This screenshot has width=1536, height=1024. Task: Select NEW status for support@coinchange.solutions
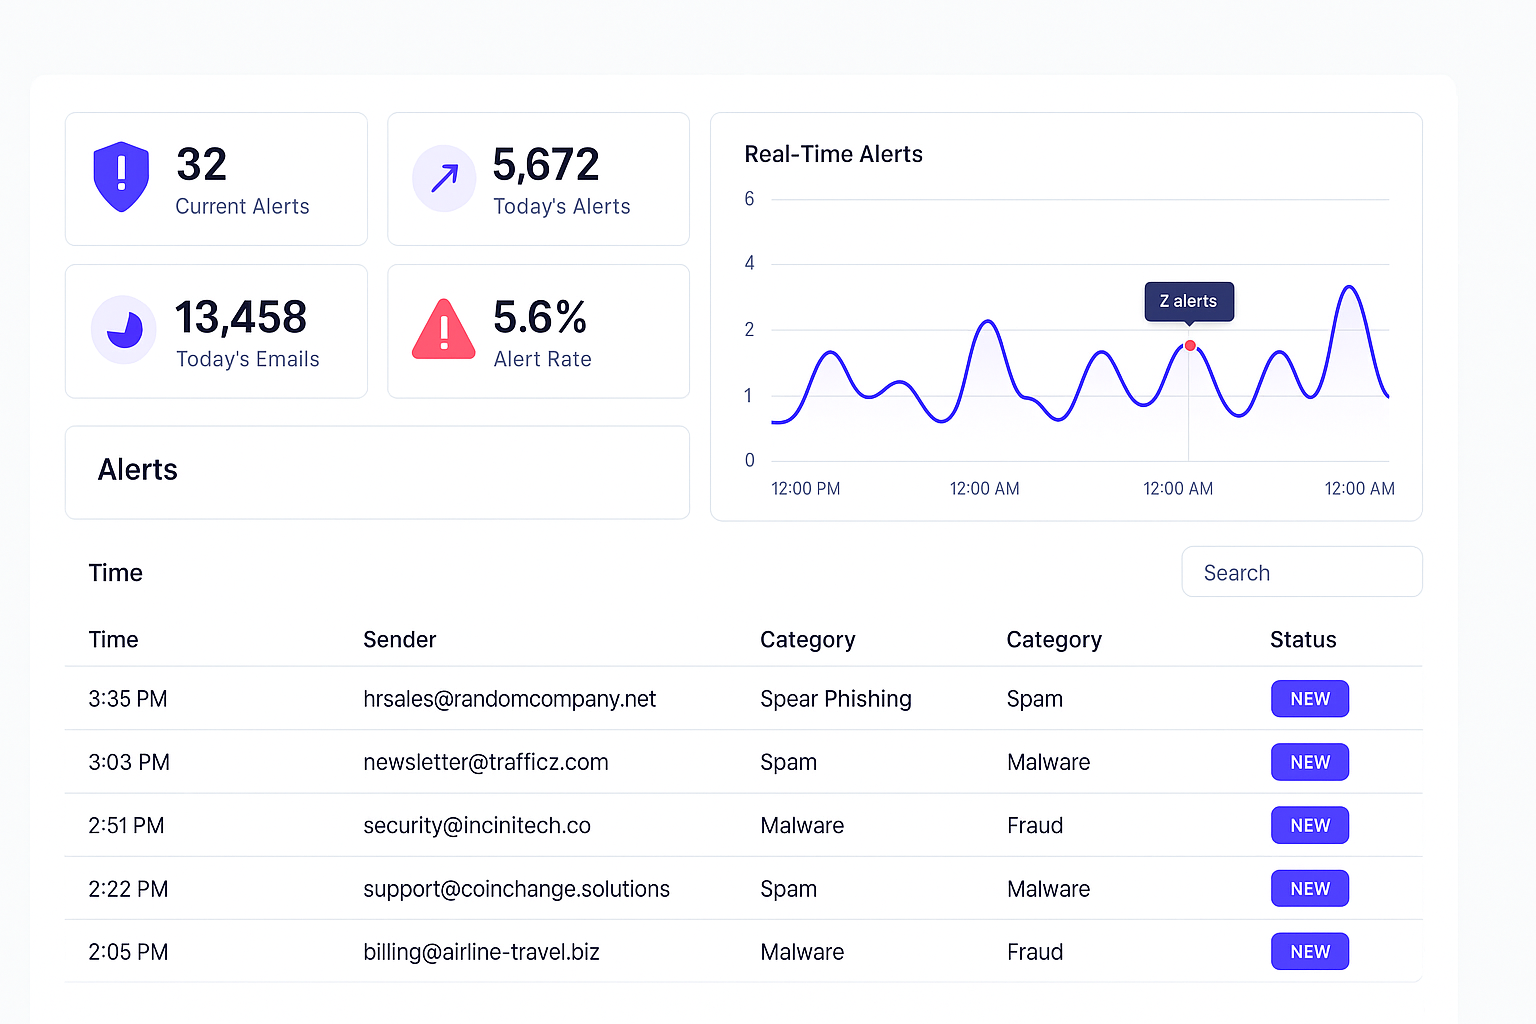pos(1309,889)
